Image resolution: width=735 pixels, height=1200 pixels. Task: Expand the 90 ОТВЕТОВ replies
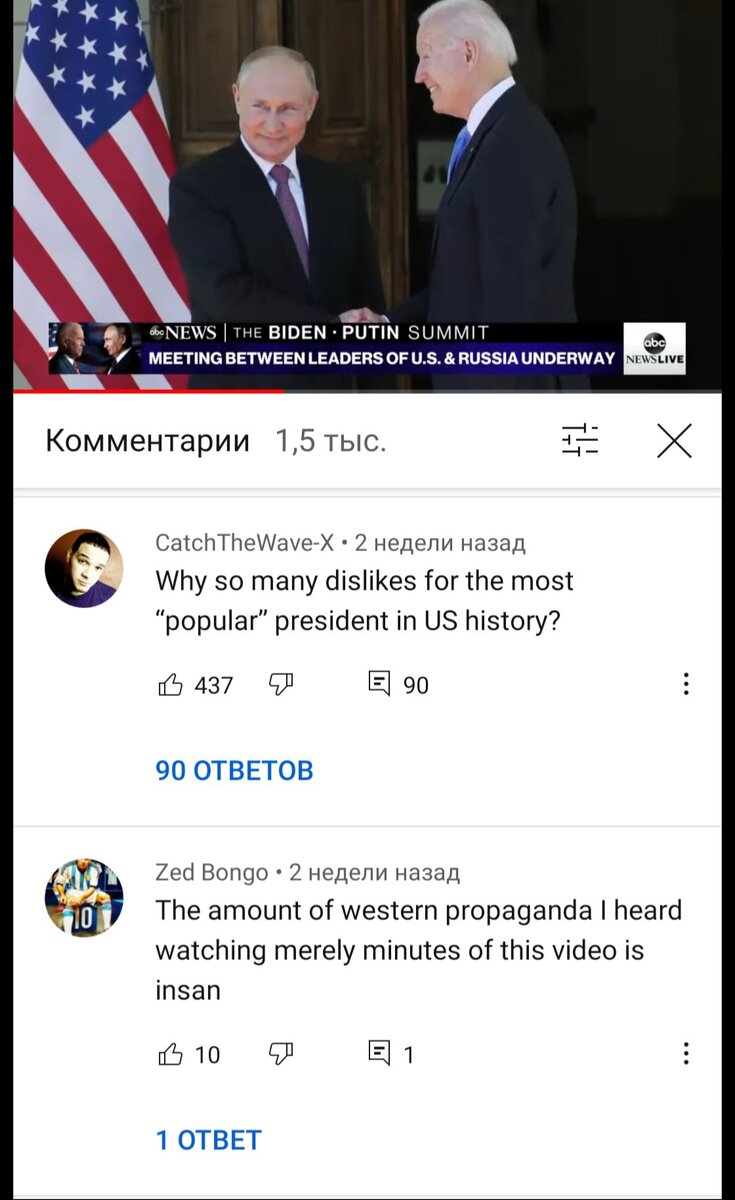pyautogui.click(x=235, y=771)
